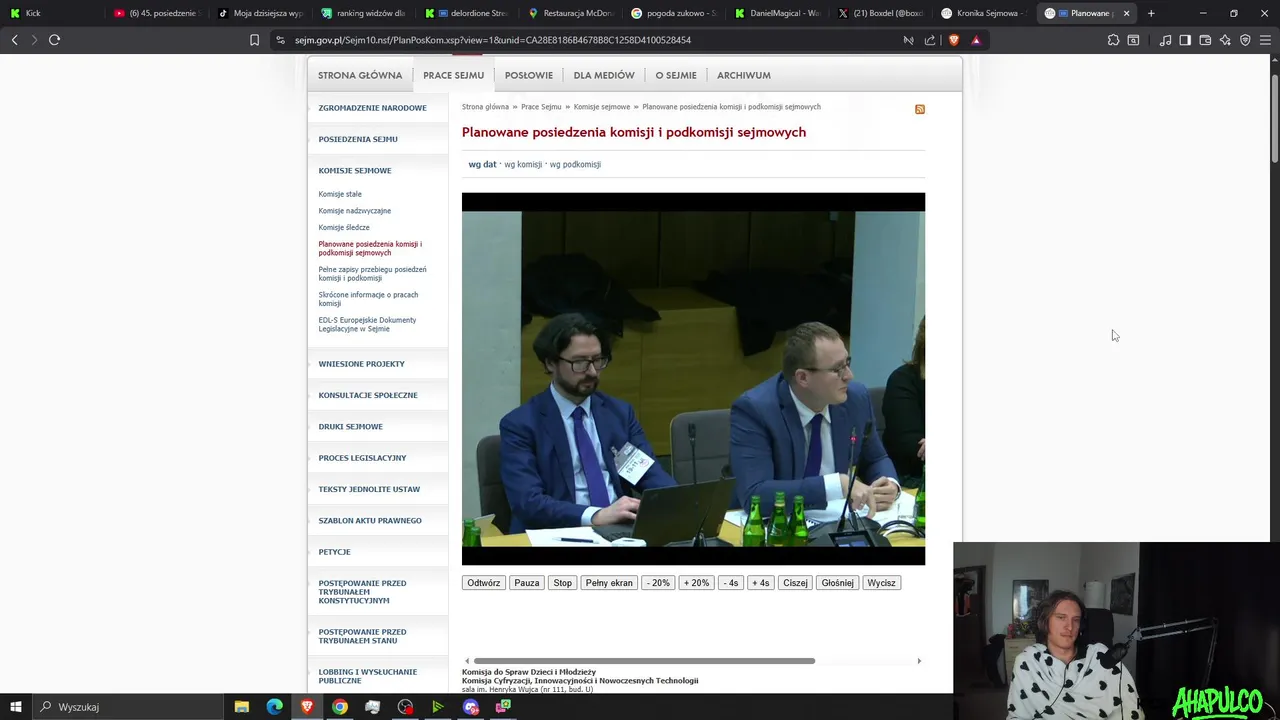Switch to the '45. posiedzenie' YouTube tab

156,13
